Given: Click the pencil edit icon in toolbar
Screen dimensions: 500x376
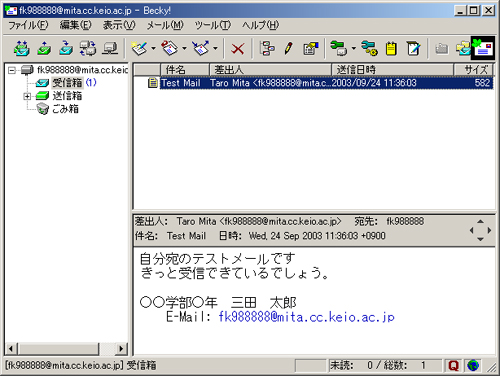Looking at the screenshot, I should (x=288, y=48).
